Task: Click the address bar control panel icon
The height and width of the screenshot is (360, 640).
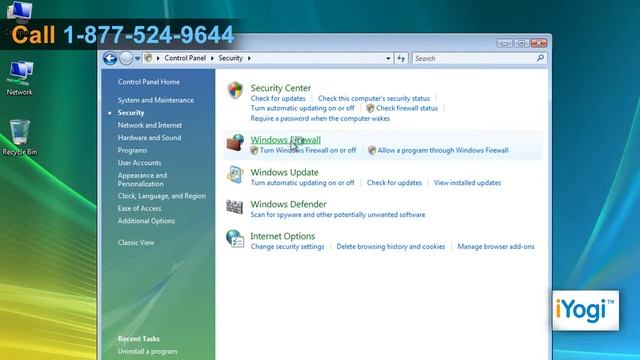Action: tap(149, 58)
